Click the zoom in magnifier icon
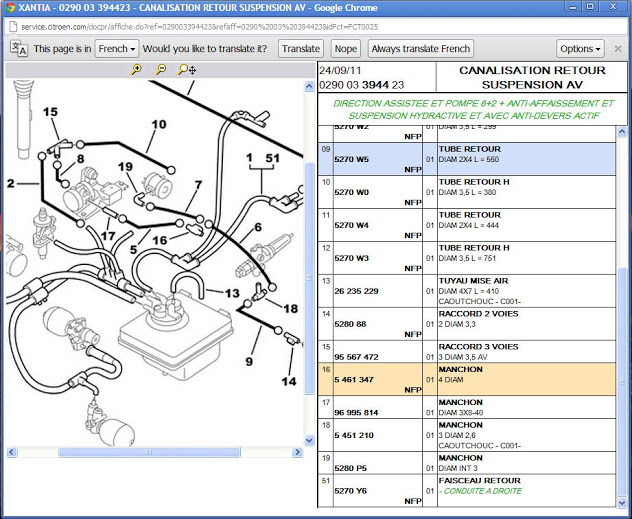 tap(136, 69)
